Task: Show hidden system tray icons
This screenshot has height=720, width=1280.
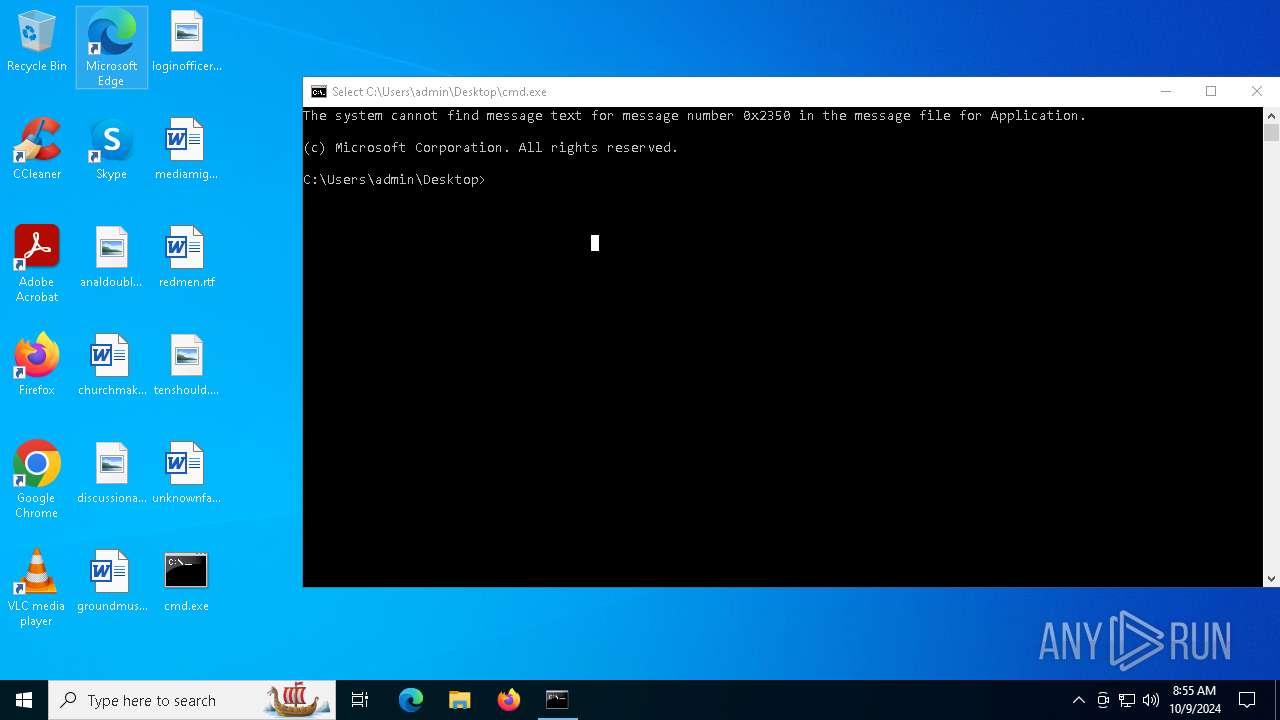Action: click(x=1078, y=700)
